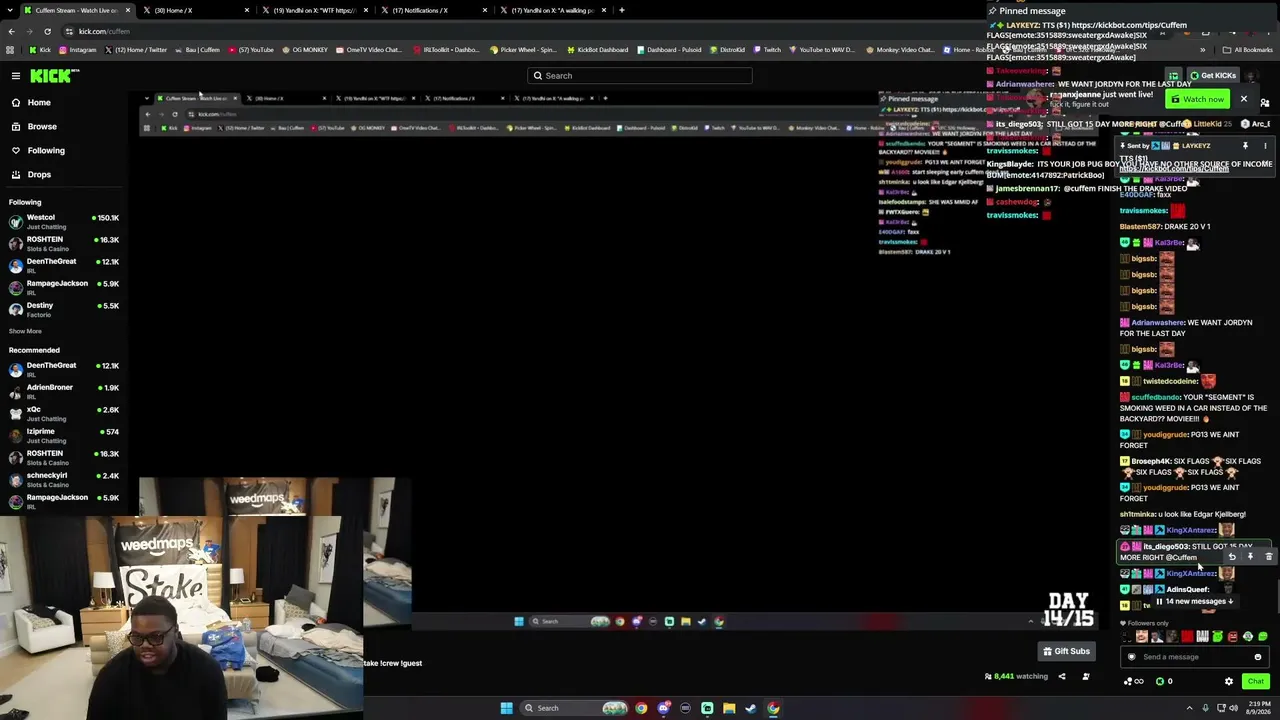Open the leaderboard icon beside Get KICKs
Viewport: 1280px width, 720px height.
(x=1173, y=76)
